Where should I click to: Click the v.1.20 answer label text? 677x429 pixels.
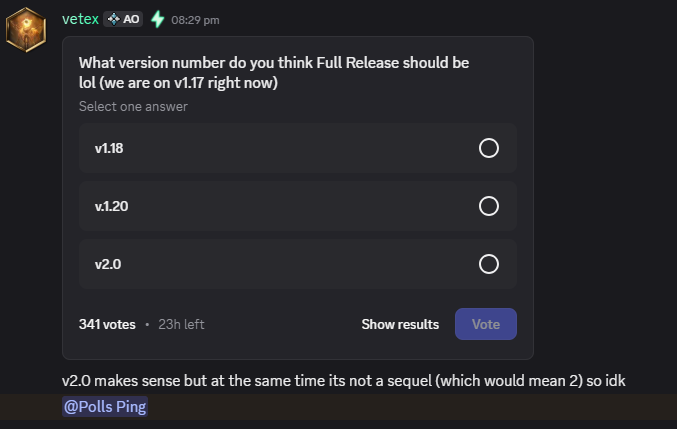[111, 206]
